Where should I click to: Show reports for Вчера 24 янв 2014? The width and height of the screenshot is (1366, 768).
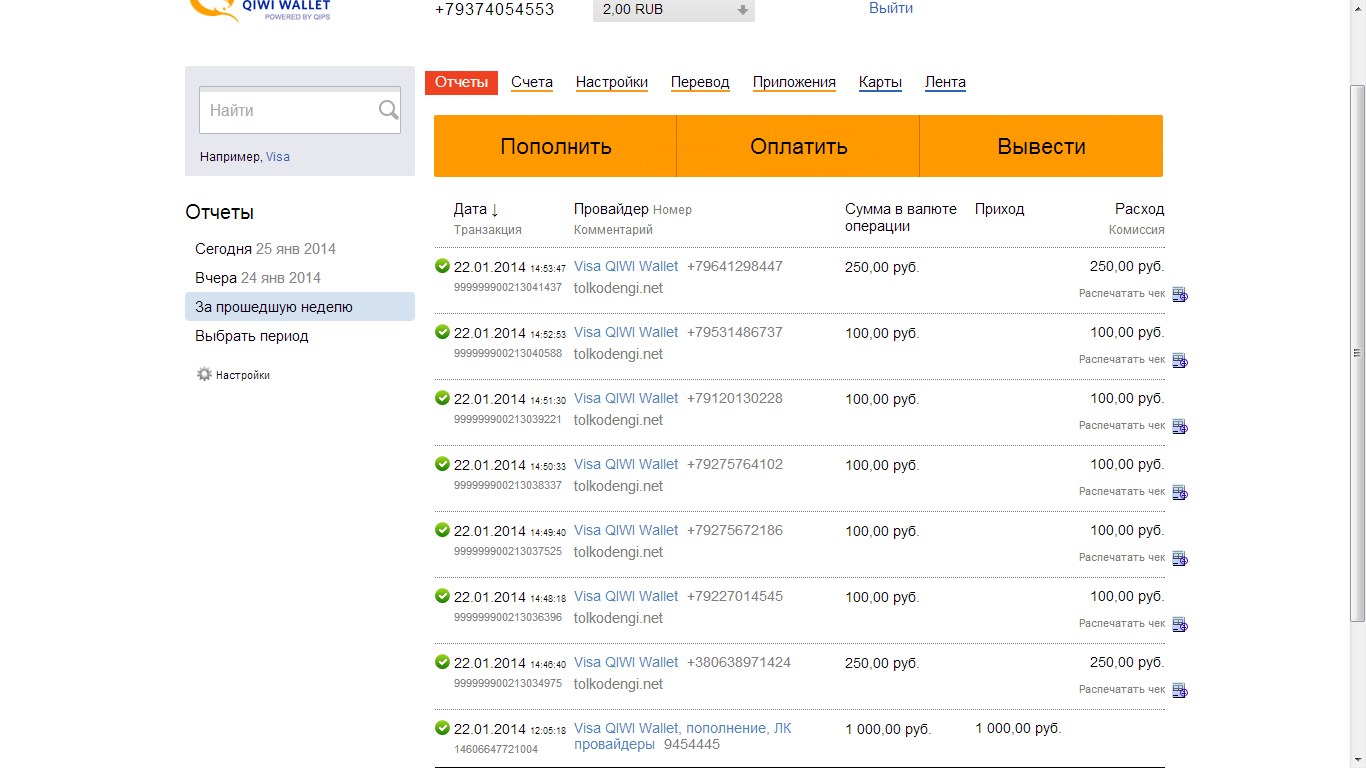pos(258,278)
